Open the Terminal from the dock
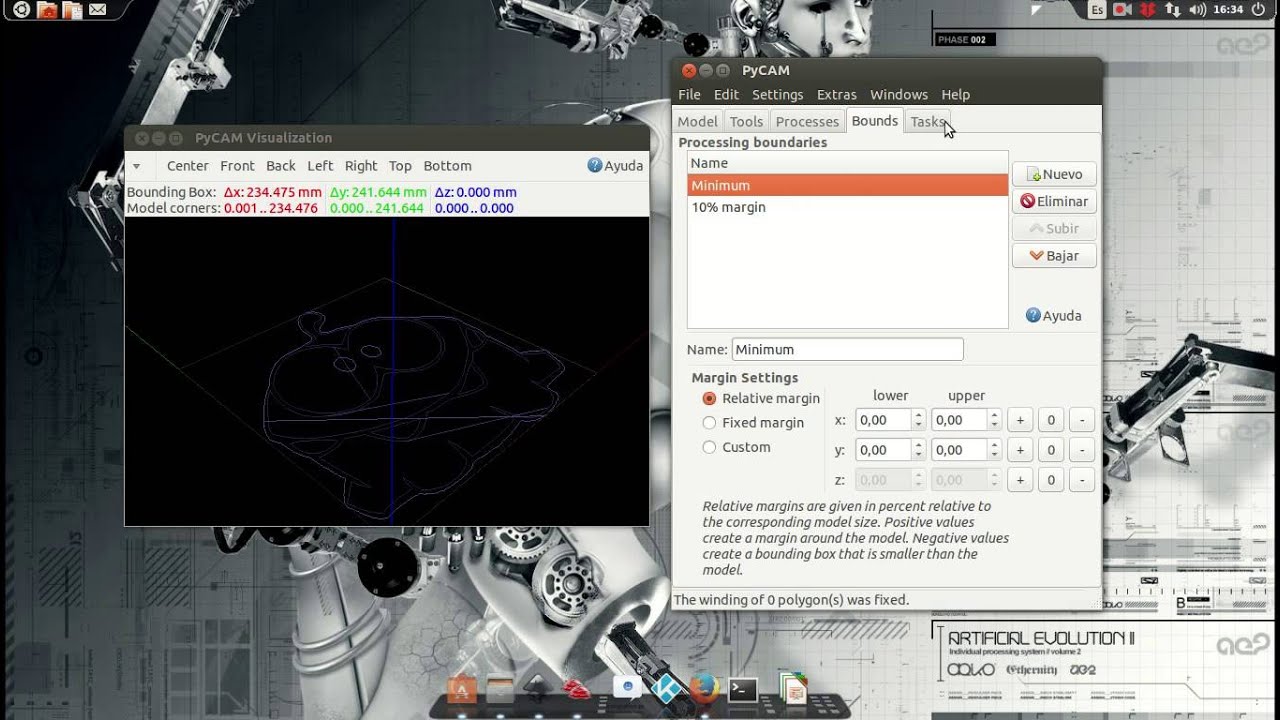 pos(742,689)
